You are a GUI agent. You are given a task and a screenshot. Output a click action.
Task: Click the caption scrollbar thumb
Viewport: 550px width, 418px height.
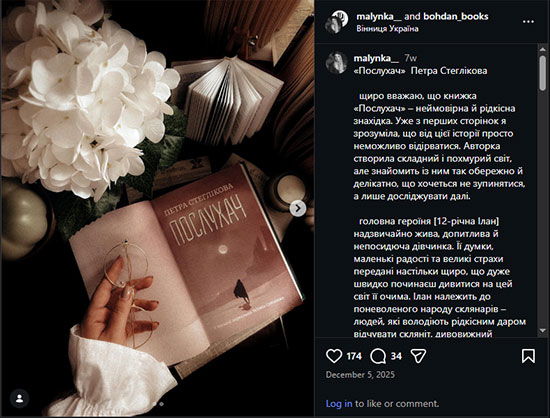(x=542, y=73)
